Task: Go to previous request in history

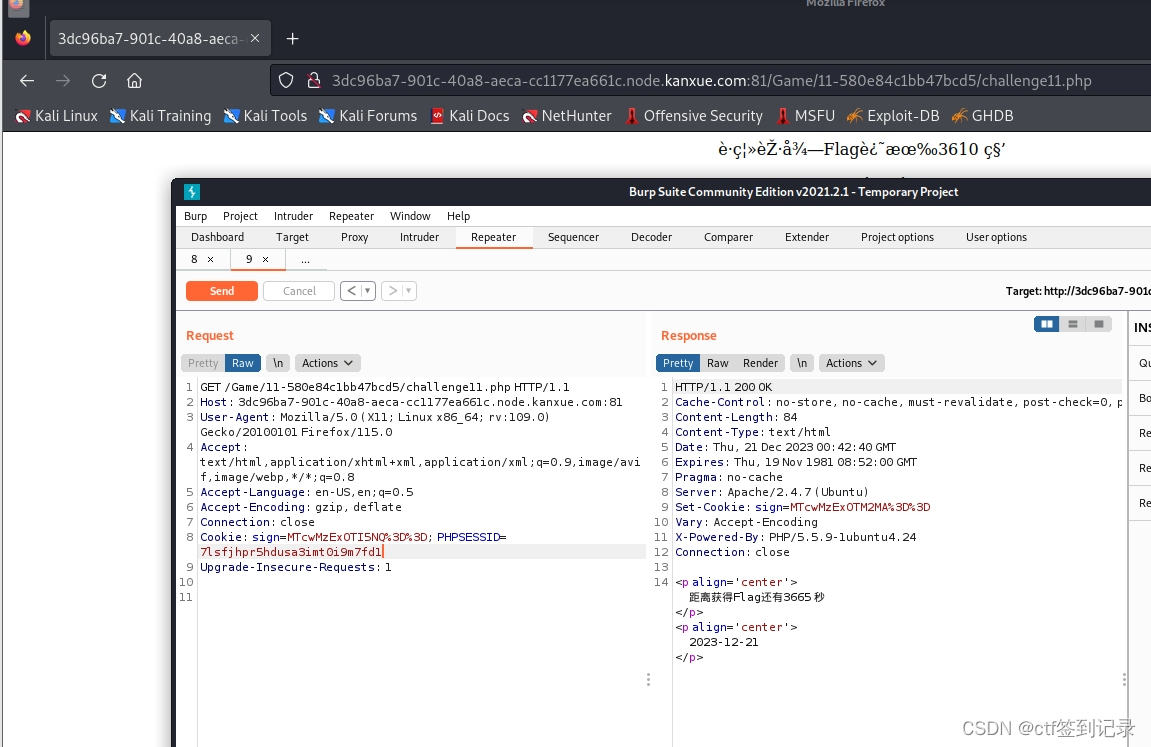Action: pos(352,291)
